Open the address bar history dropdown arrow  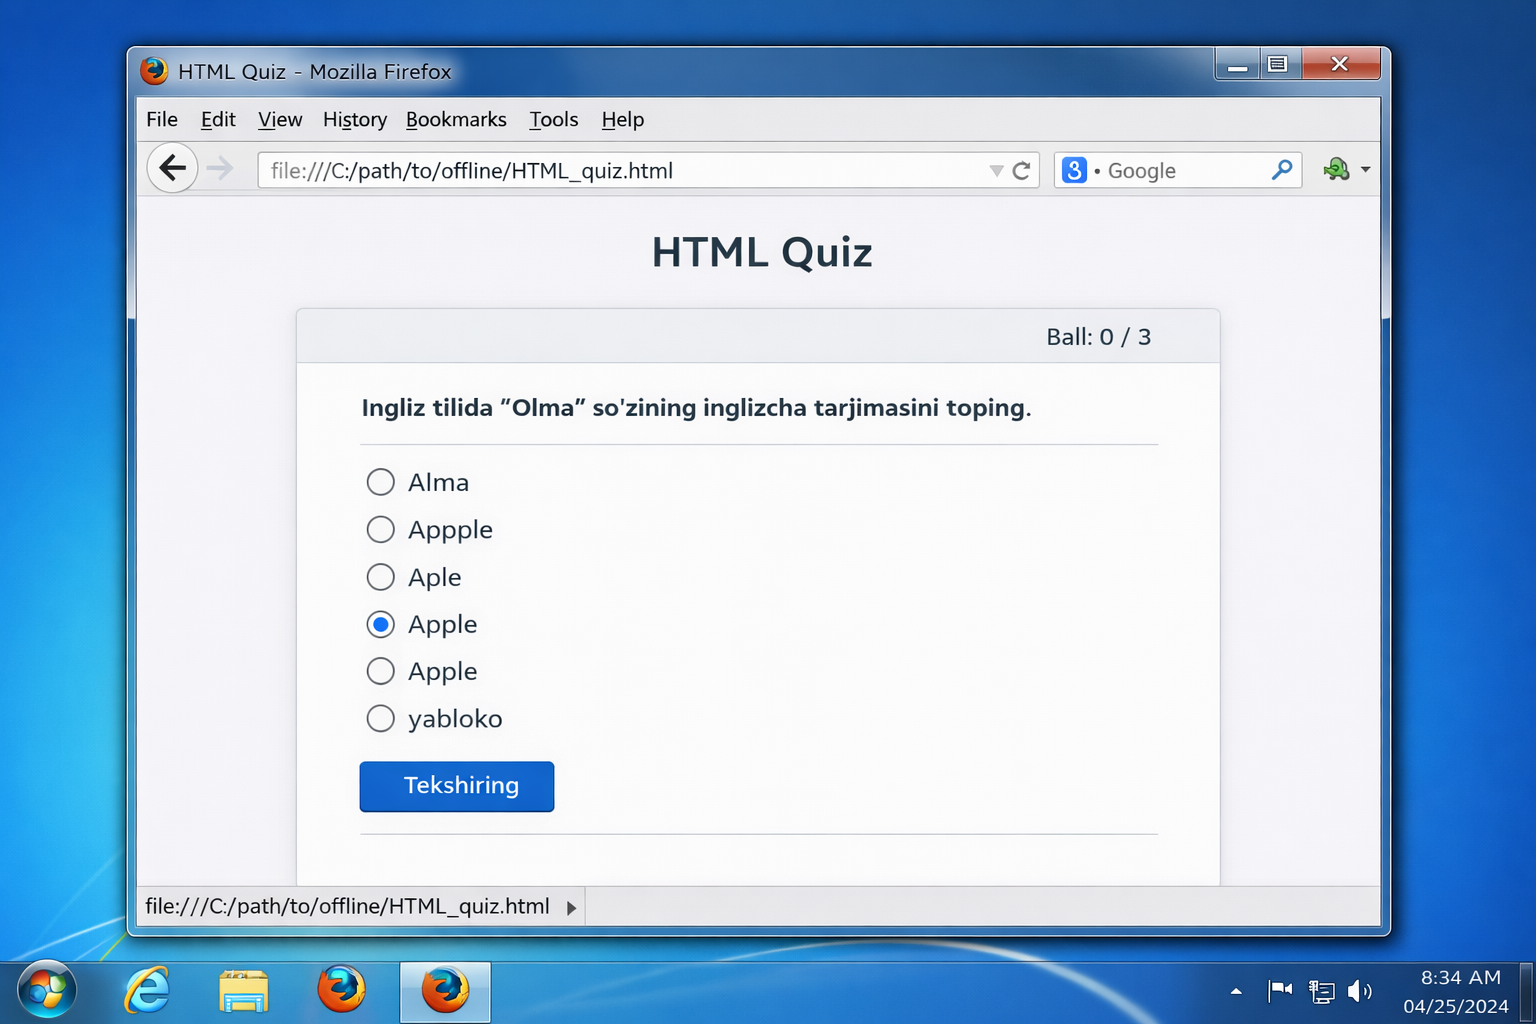click(996, 171)
